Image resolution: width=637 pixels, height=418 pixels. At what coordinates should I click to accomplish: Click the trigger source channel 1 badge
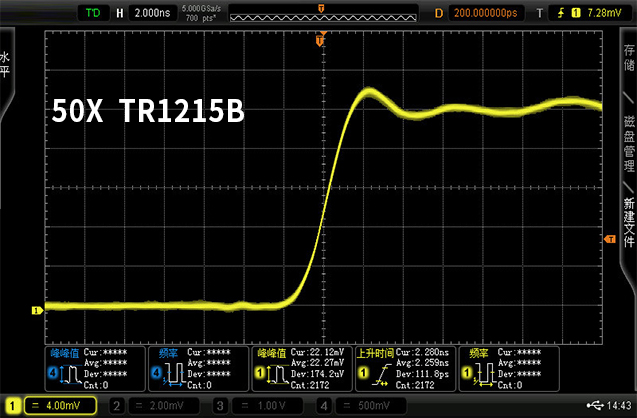point(576,13)
